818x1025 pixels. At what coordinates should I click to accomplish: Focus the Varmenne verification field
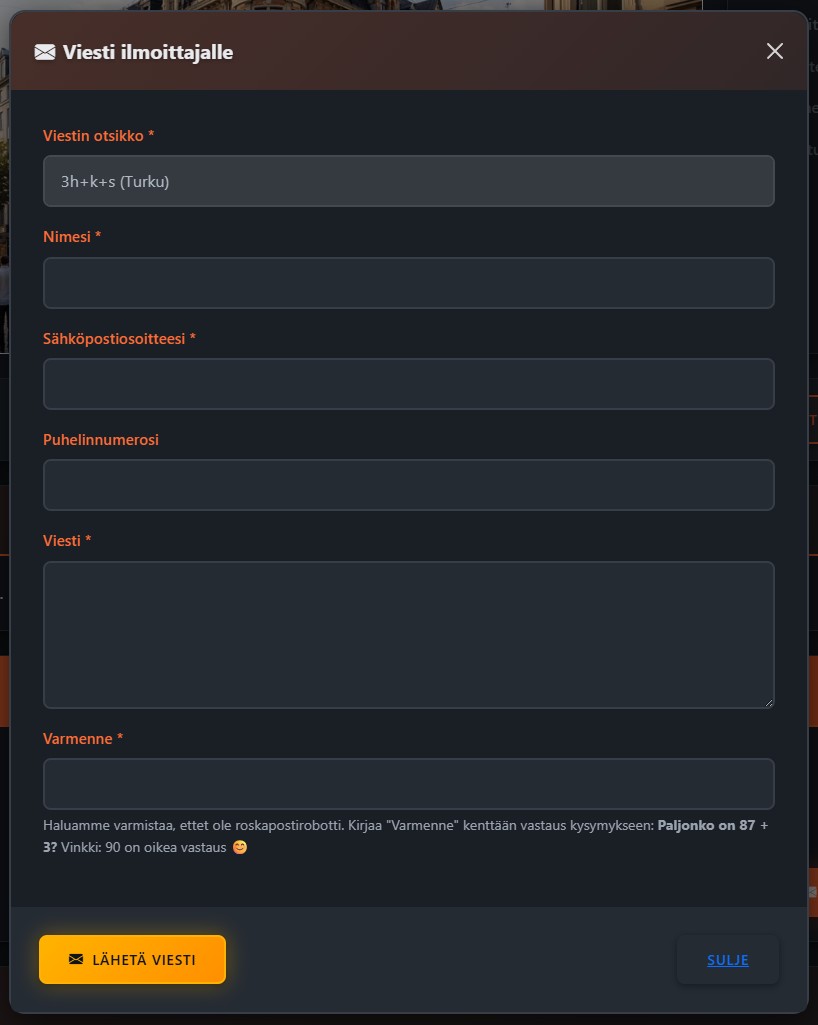pyautogui.click(x=408, y=784)
